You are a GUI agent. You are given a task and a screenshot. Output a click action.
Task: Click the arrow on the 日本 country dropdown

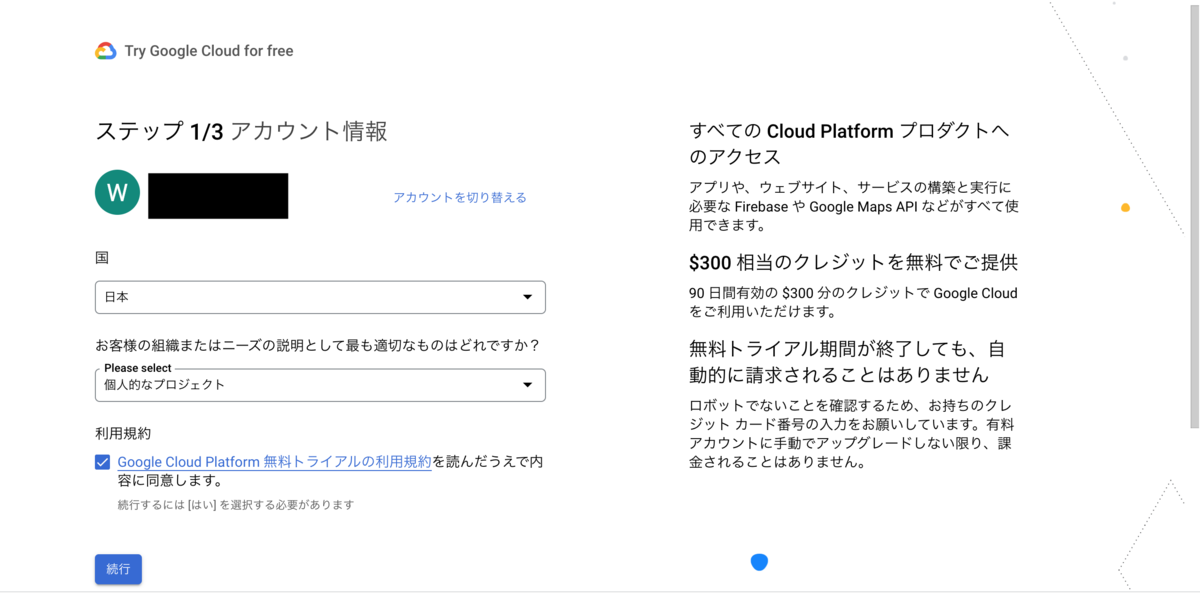528,297
